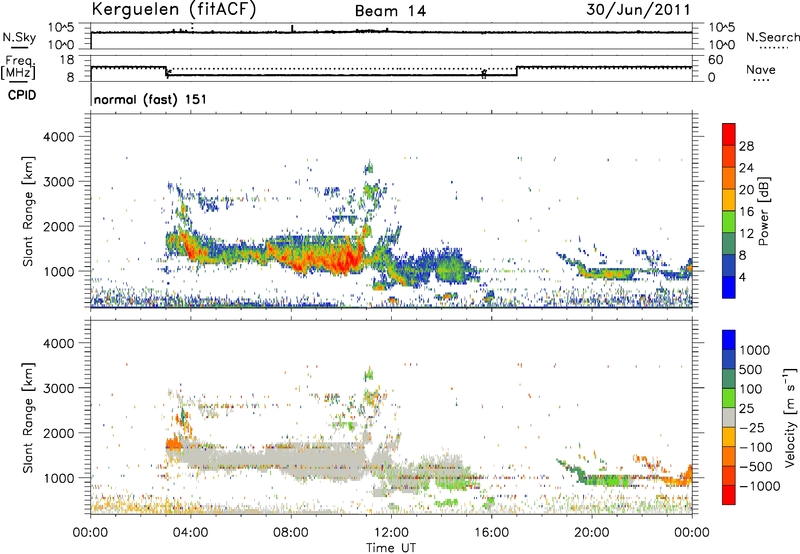Click the '04:00' time tick label

coord(190,533)
